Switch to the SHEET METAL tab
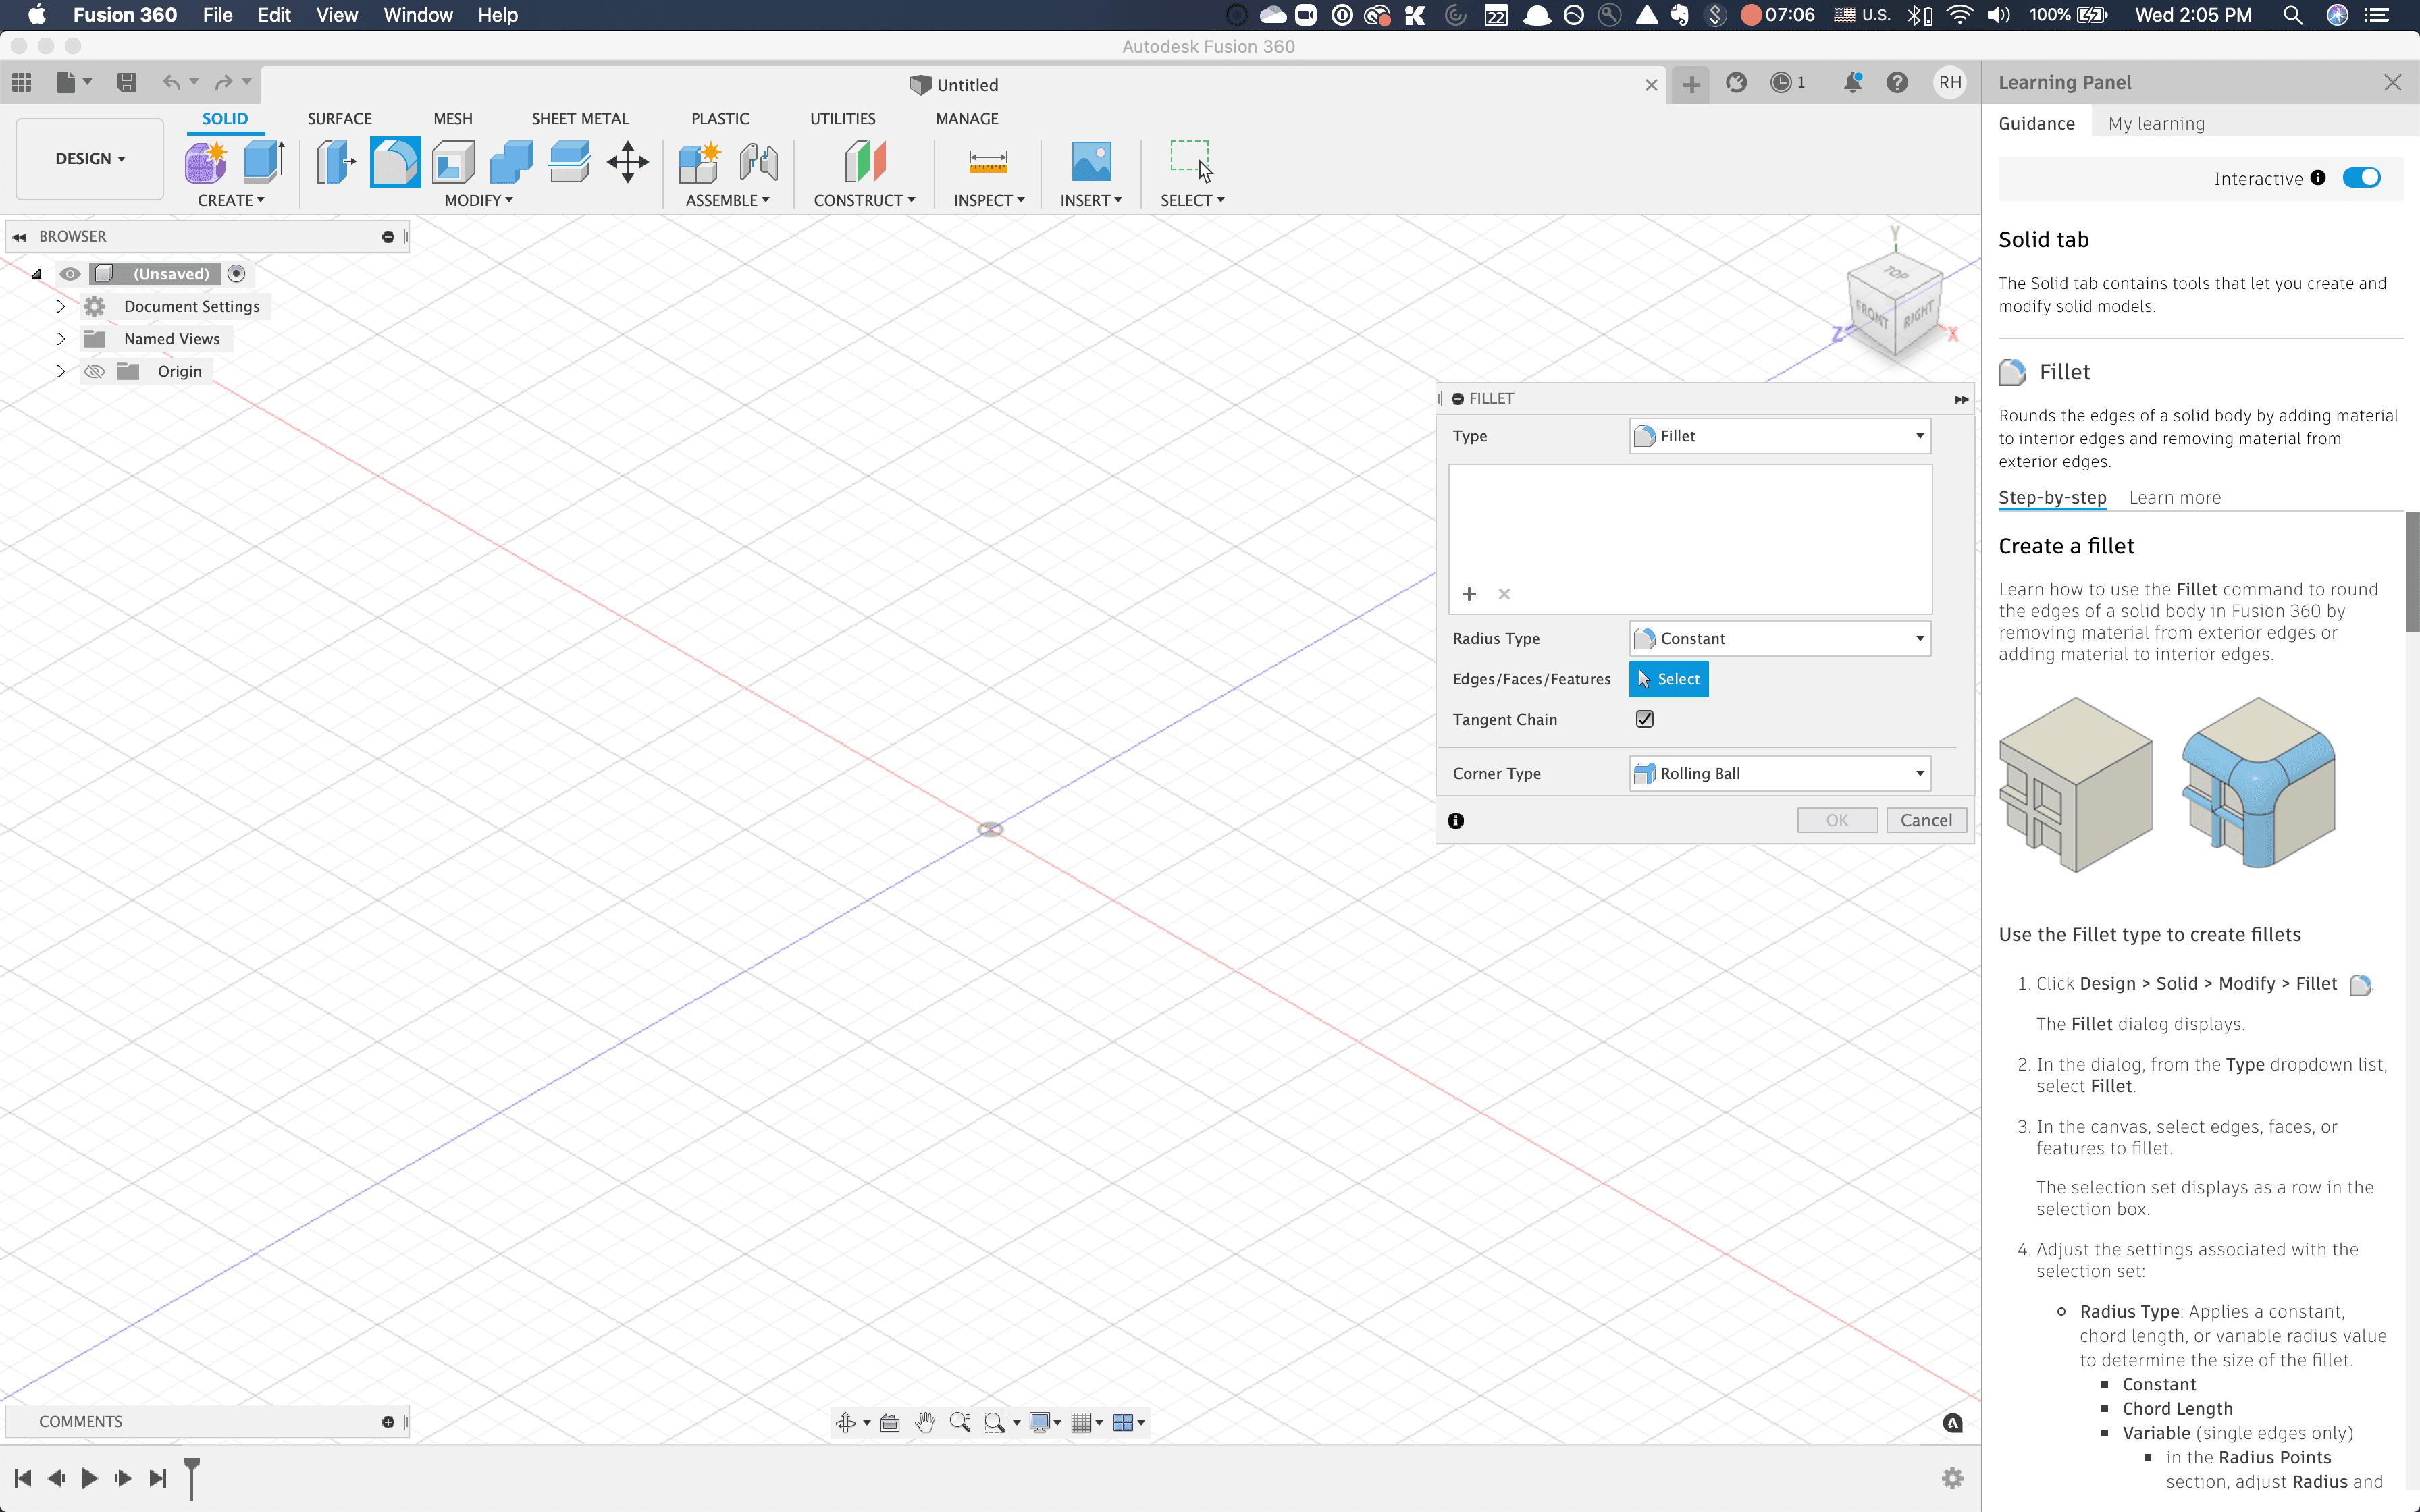Viewport: 2420px width, 1512px height. [580, 118]
